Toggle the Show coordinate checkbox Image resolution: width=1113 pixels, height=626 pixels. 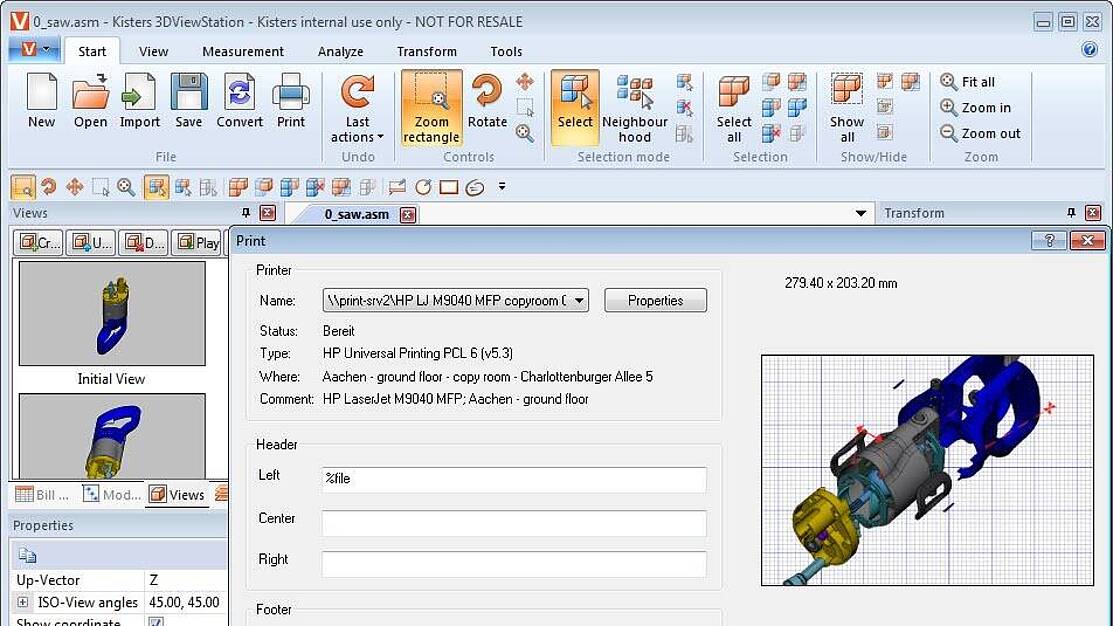point(155,621)
